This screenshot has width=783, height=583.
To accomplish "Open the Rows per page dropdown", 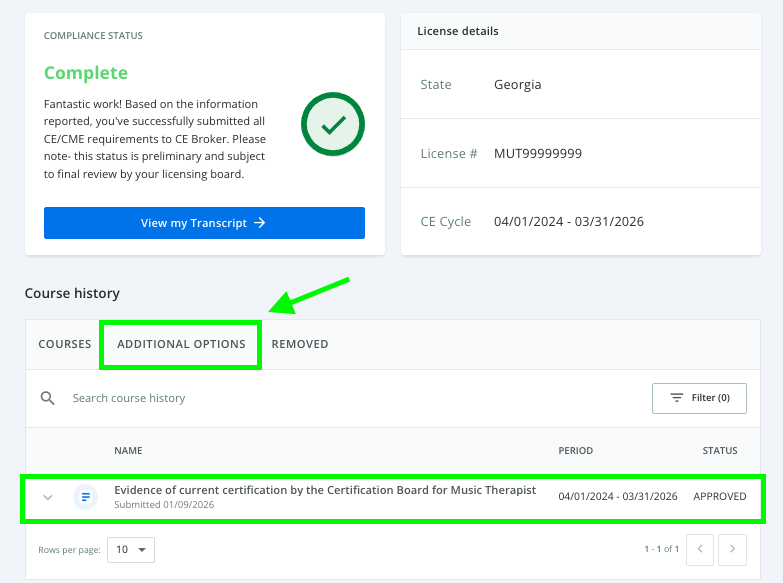I will [x=131, y=549].
